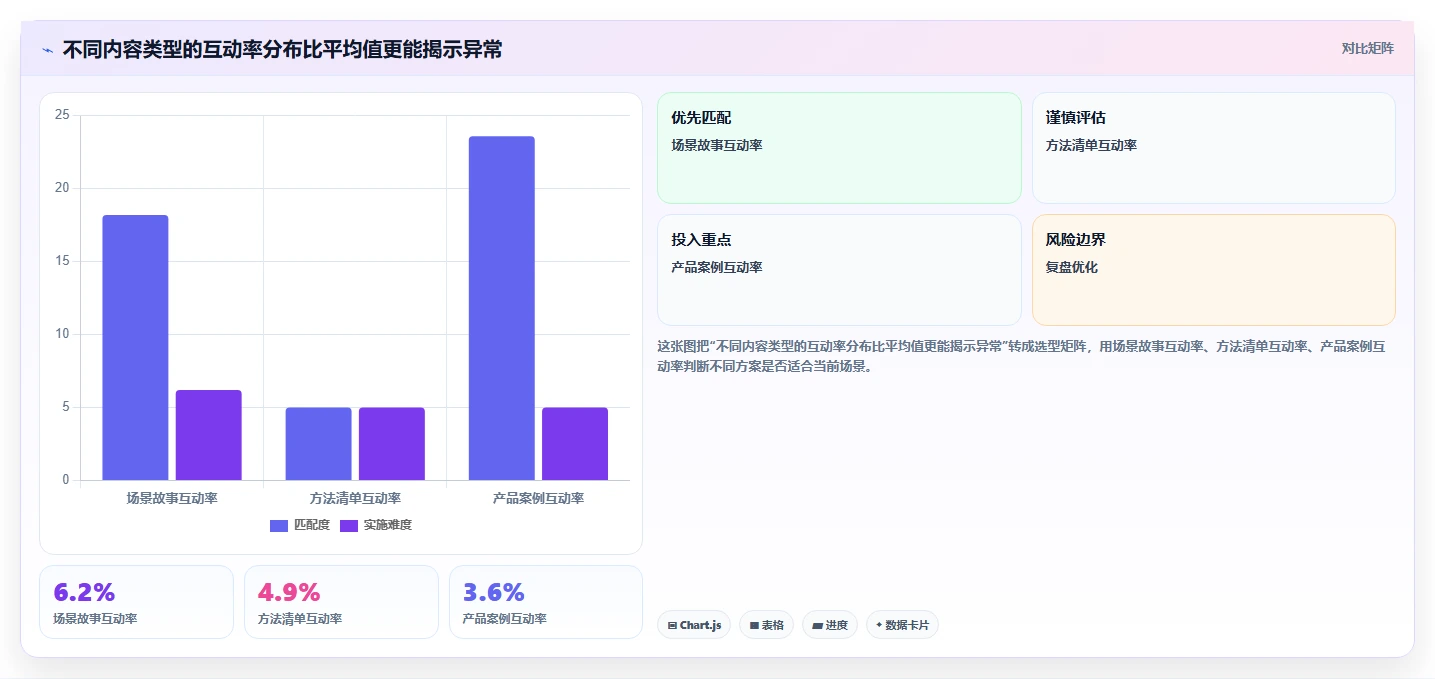
Task: Click the 匹配度 legend label text
Action: (x=312, y=525)
